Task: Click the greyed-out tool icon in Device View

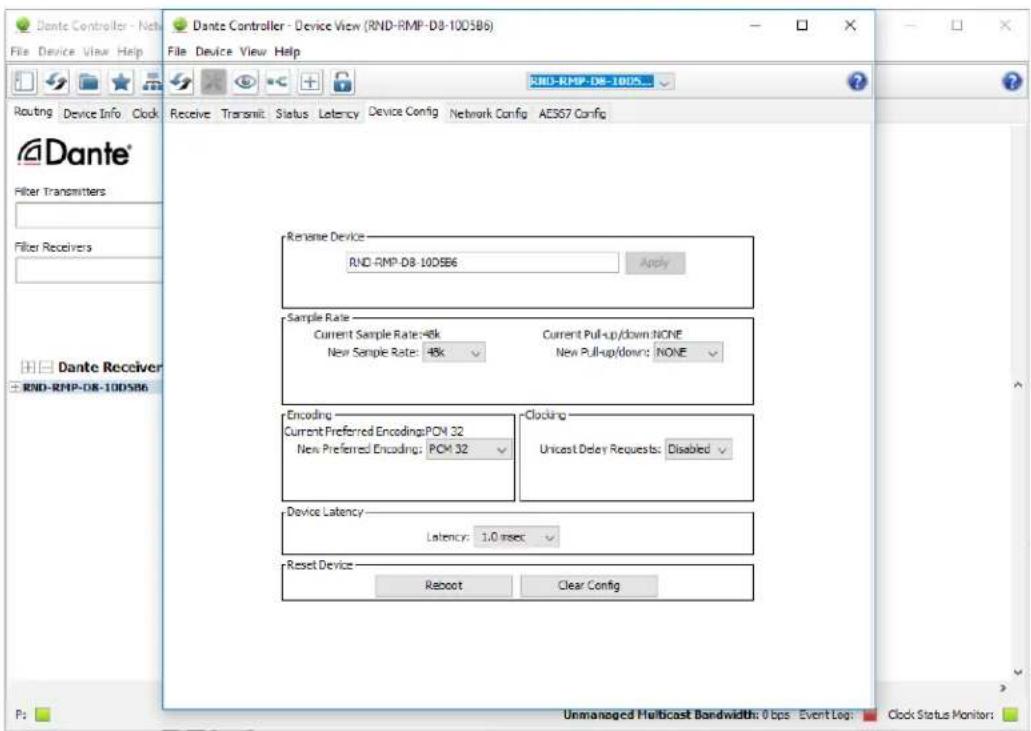Action: point(213,82)
